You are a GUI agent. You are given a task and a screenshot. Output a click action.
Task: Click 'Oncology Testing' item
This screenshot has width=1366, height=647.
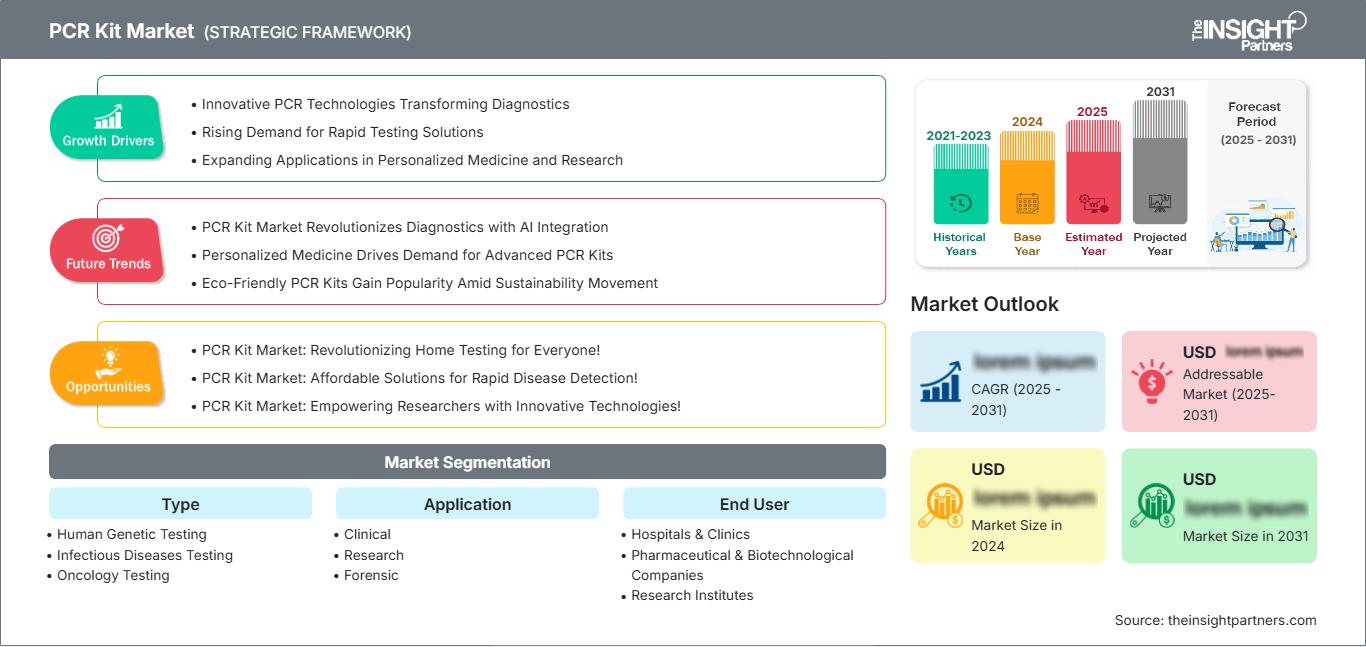coord(113,575)
